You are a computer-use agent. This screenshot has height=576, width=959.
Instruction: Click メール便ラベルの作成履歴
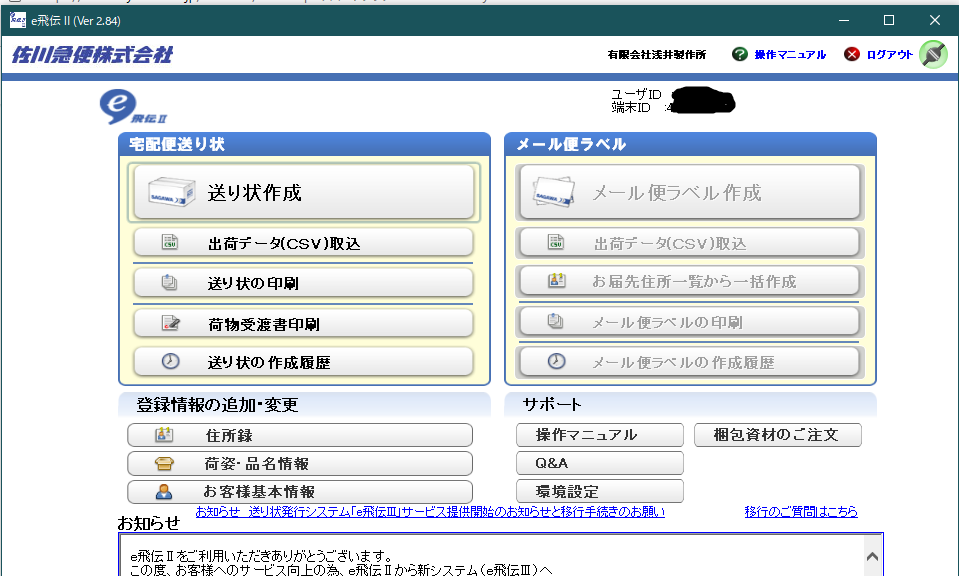[690, 362]
